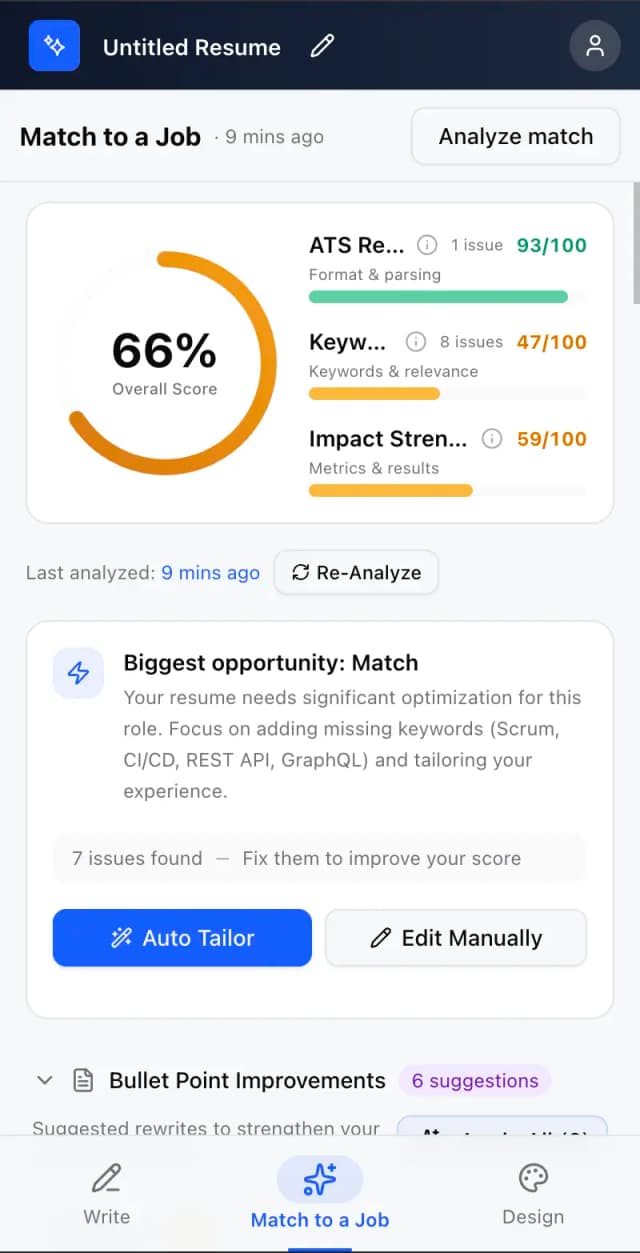Click the 6 suggestions badge
Viewport: 640px width, 1253px height.
tap(475, 1080)
